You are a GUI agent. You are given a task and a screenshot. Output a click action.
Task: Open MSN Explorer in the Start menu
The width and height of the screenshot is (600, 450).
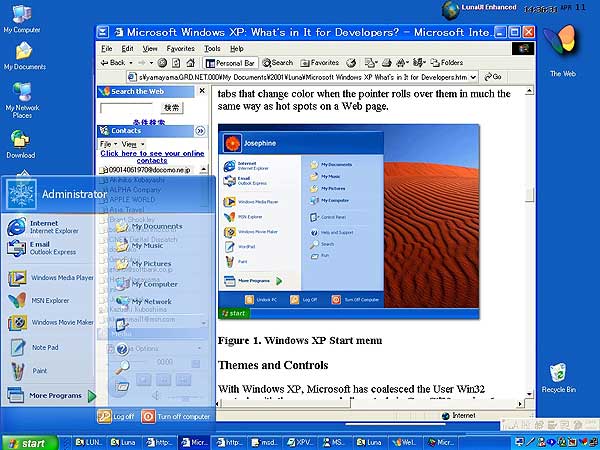coord(39,300)
